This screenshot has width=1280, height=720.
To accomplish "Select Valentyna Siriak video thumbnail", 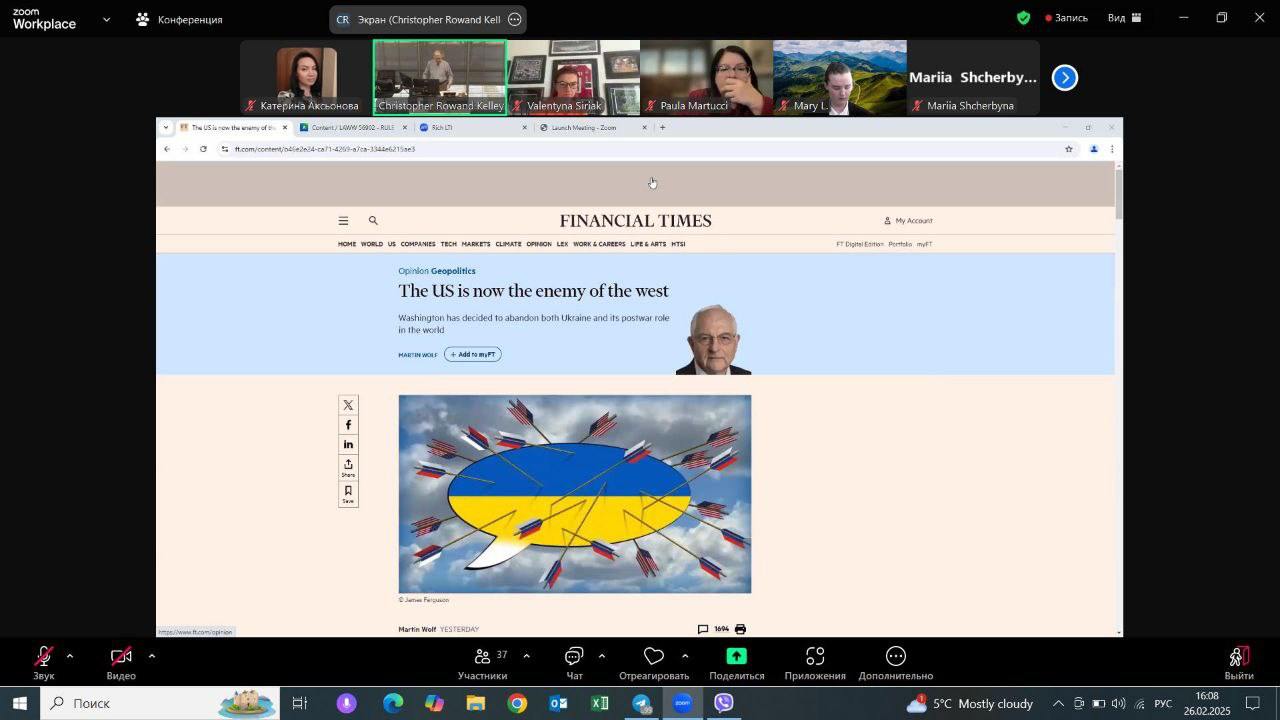I will click(573, 78).
